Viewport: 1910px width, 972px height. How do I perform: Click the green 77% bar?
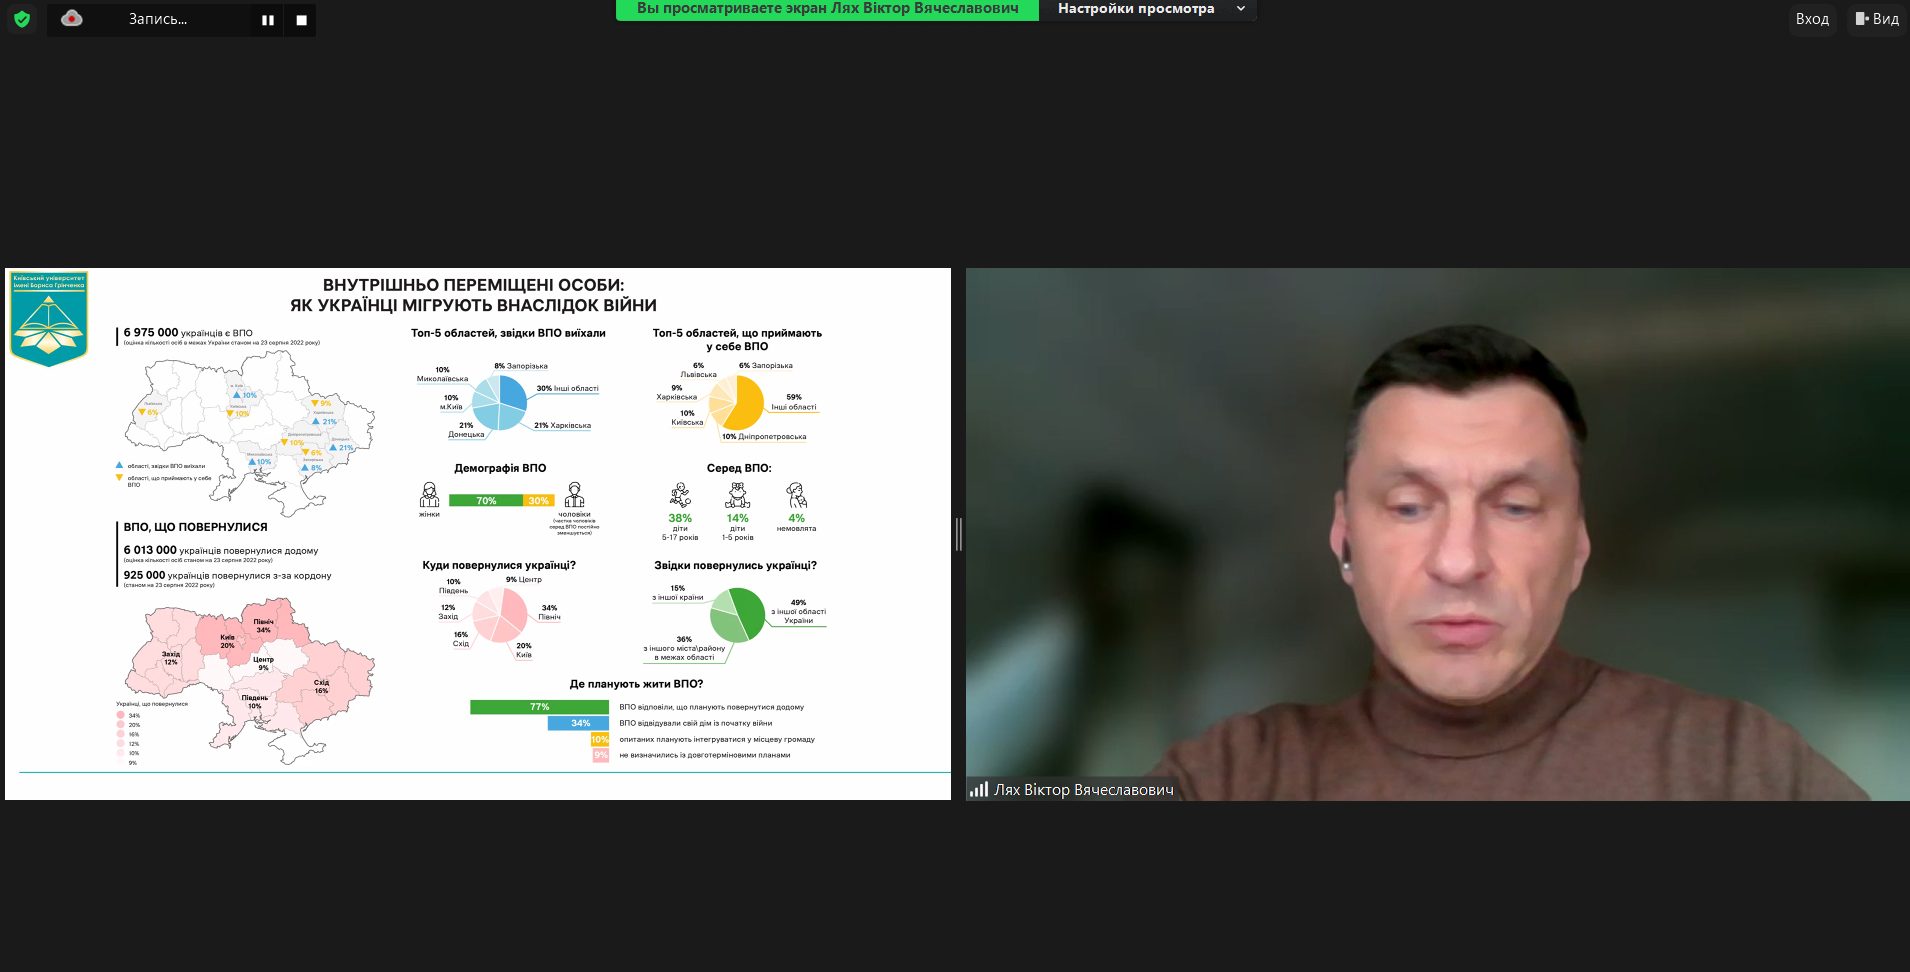coord(539,707)
